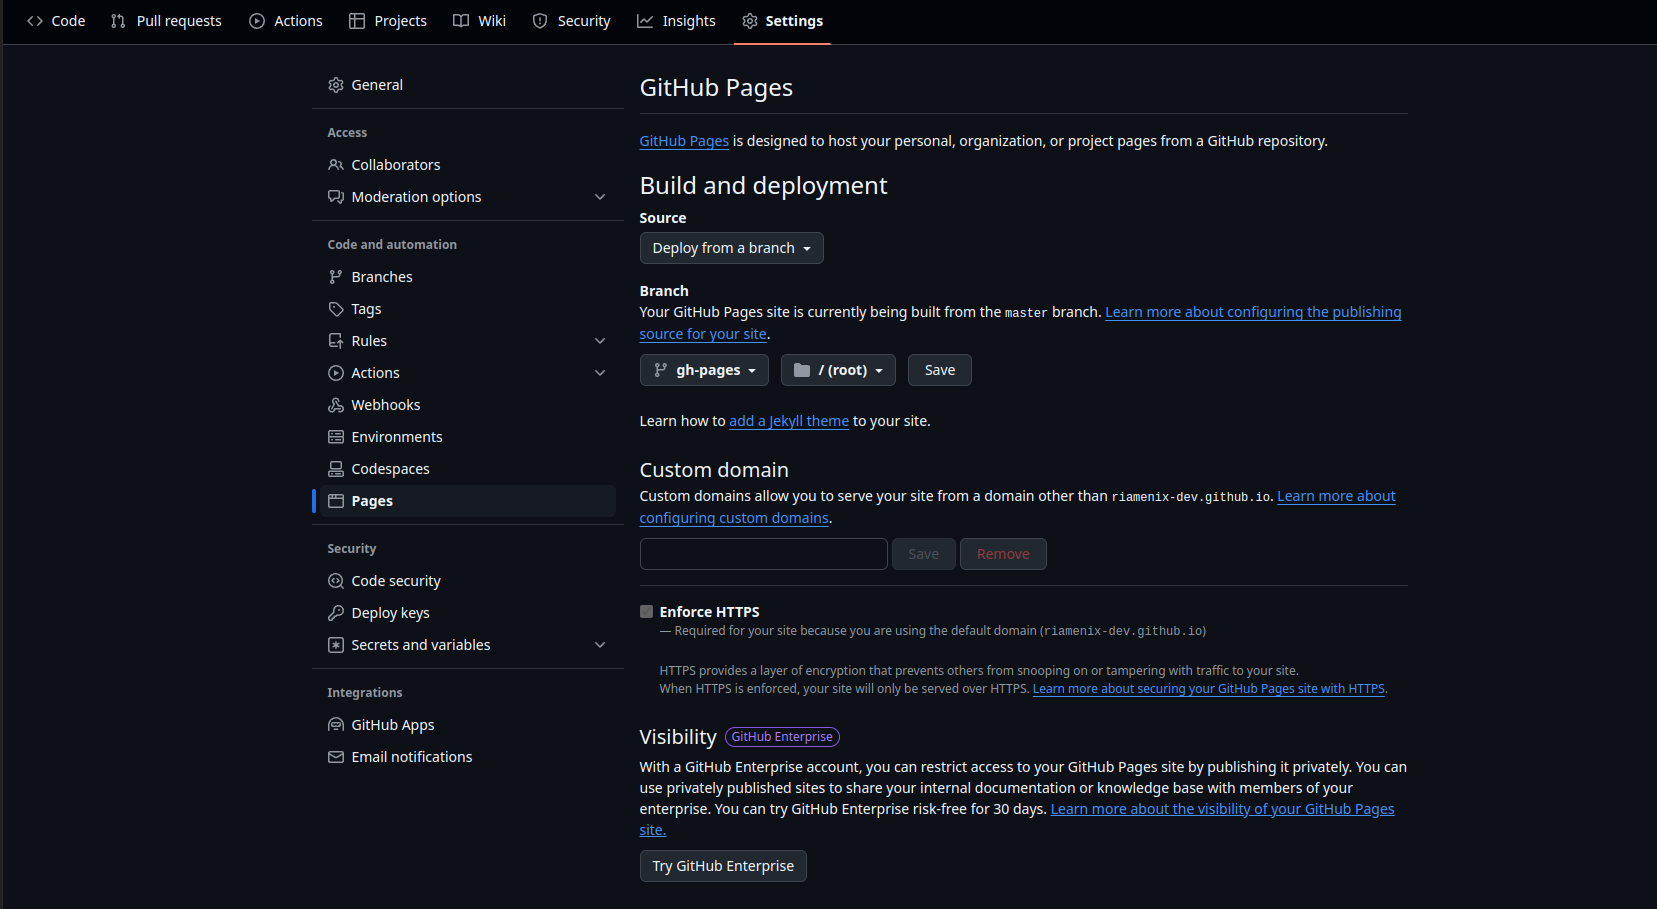Open Tags settings page
The height and width of the screenshot is (909, 1657).
tap(468, 309)
